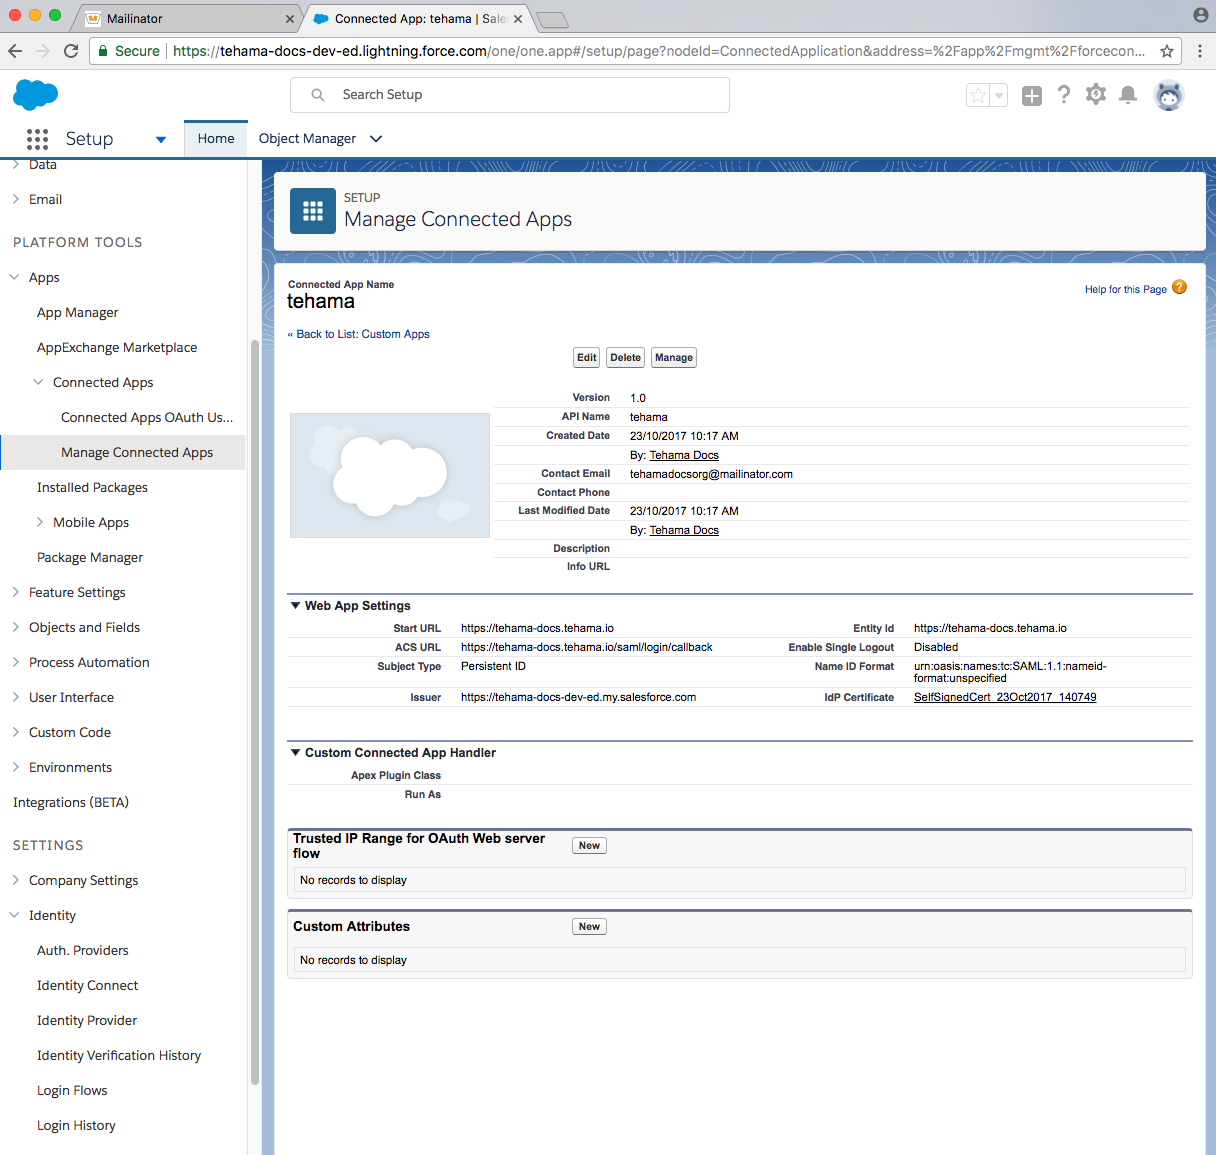
Task: Expand the Objects and Fields node
Action: tap(15, 628)
